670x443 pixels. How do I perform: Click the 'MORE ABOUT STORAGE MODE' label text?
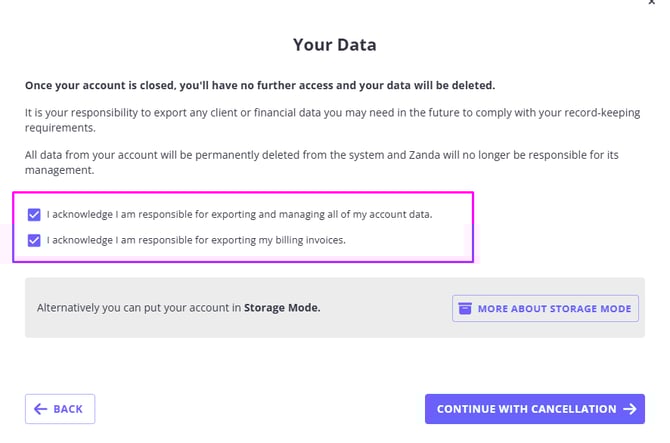point(555,308)
